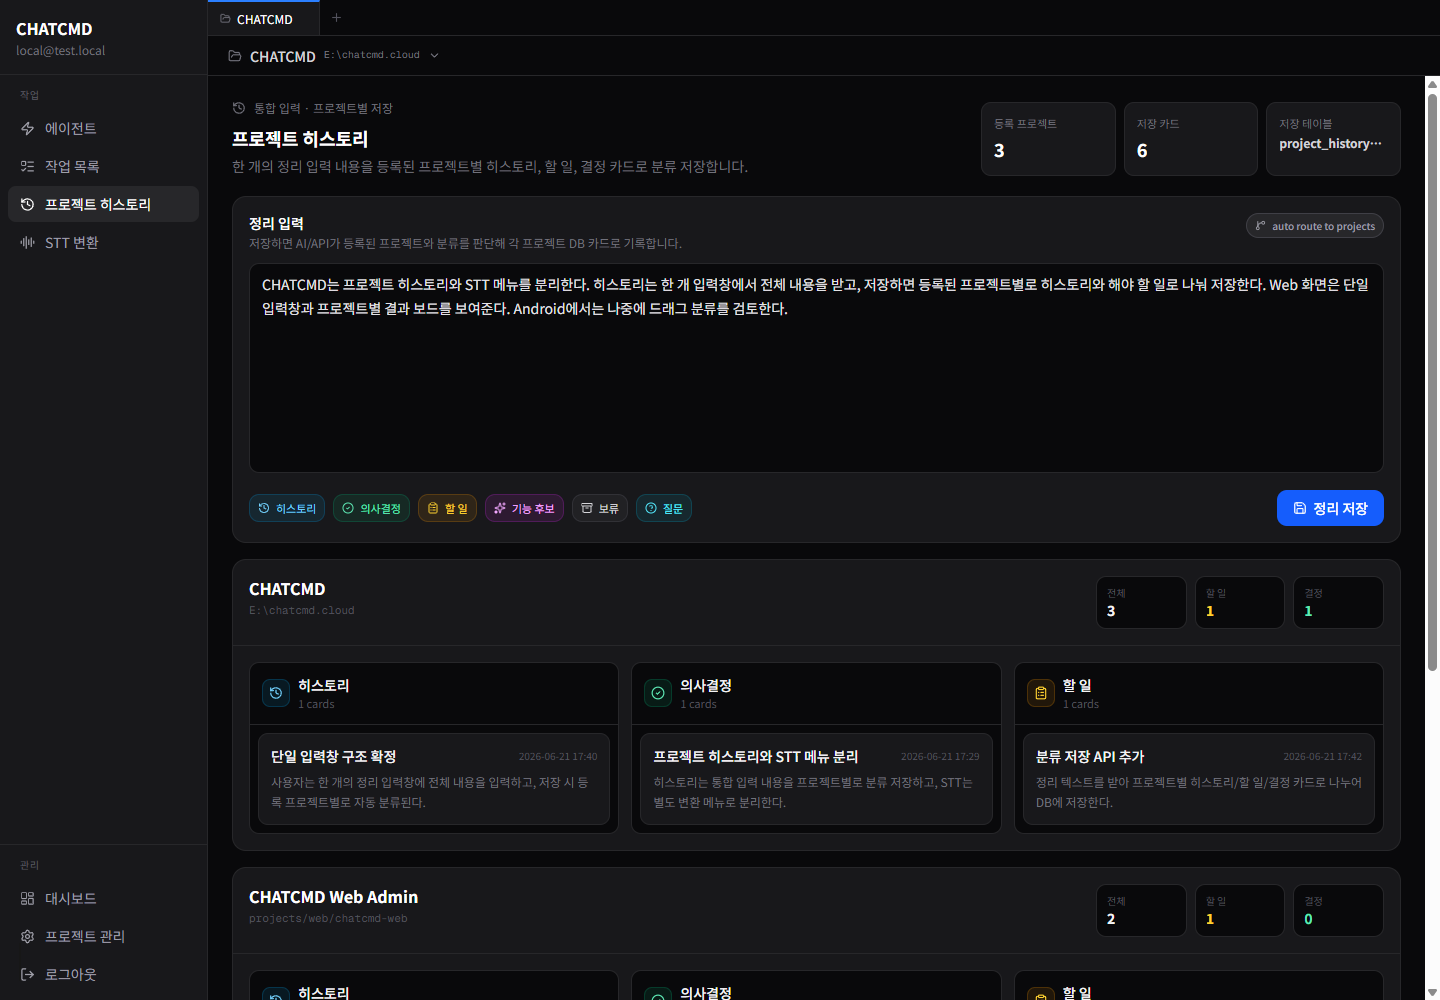The width and height of the screenshot is (1440, 1000).
Task: Click the 로그아웃 link
Action: coord(103,974)
